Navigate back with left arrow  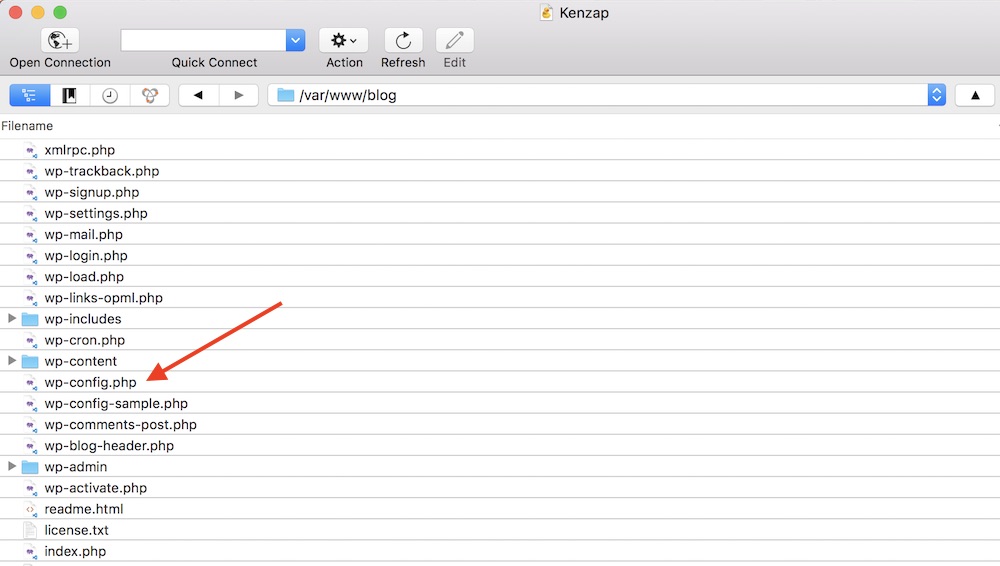click(x=198, y=95)
